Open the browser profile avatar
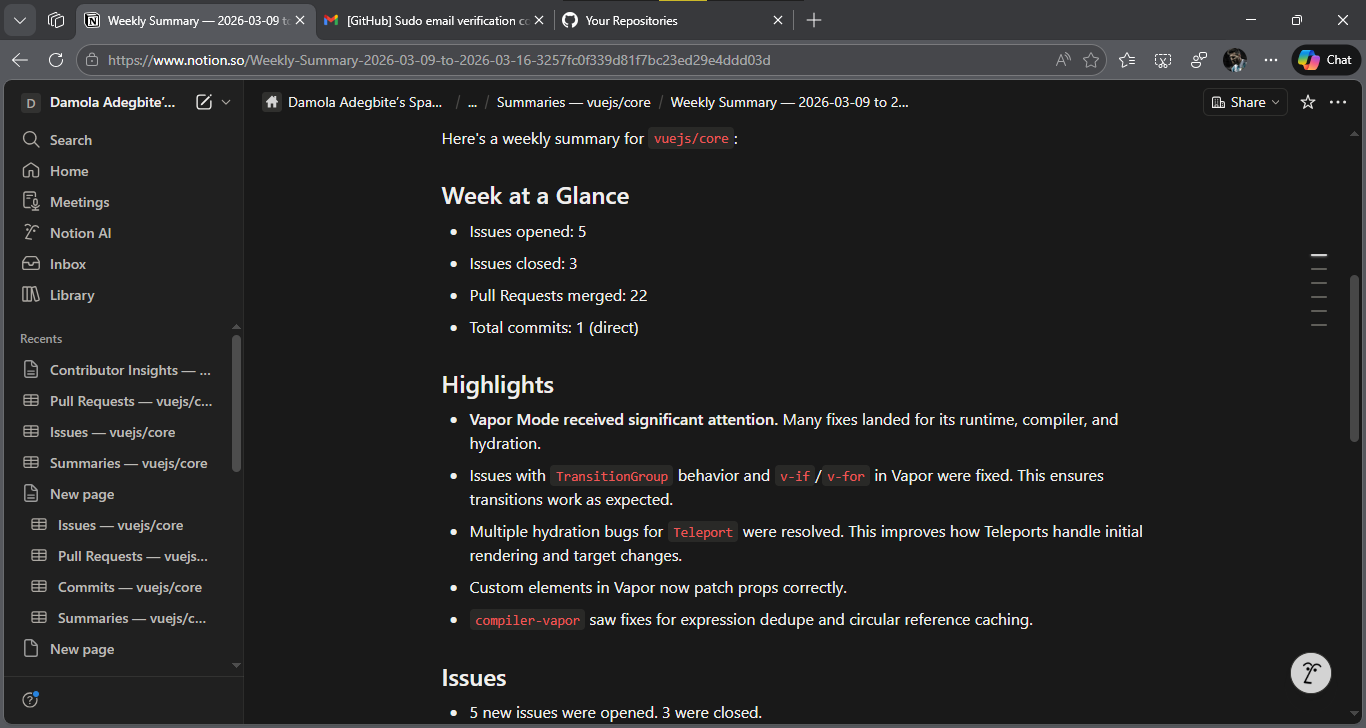 pyautogui.click(x=1235, y=60)
